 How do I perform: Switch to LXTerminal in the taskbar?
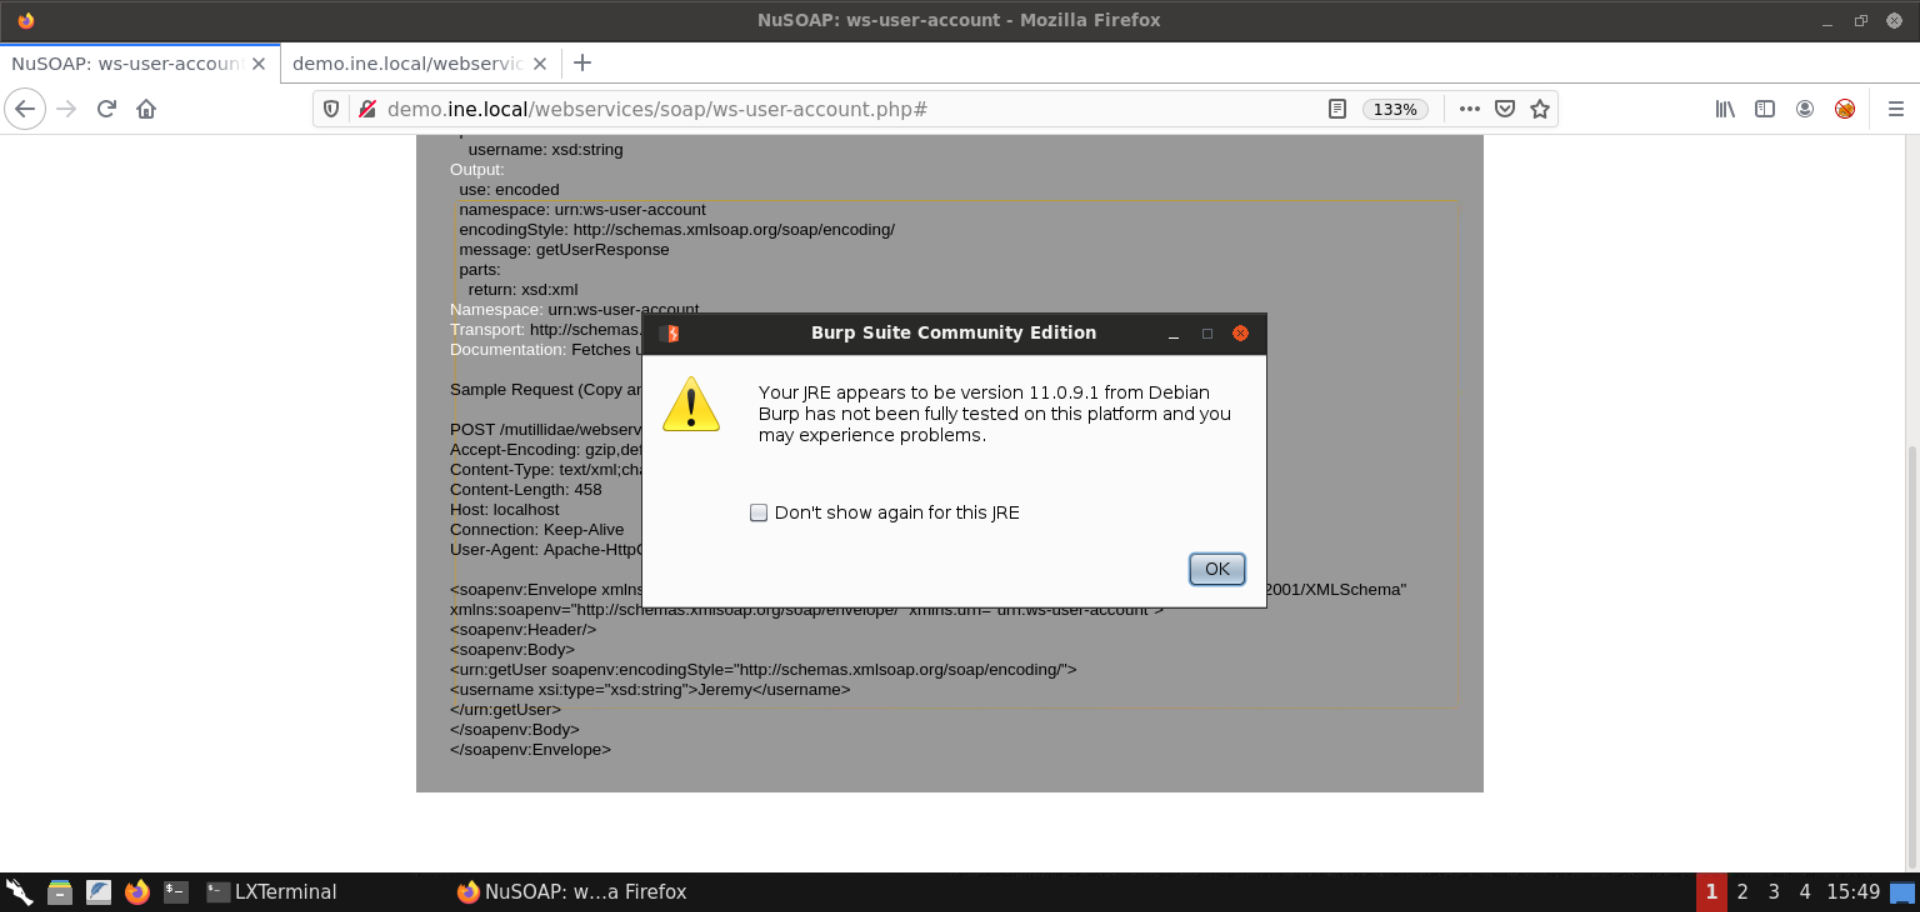coord(272,892)
